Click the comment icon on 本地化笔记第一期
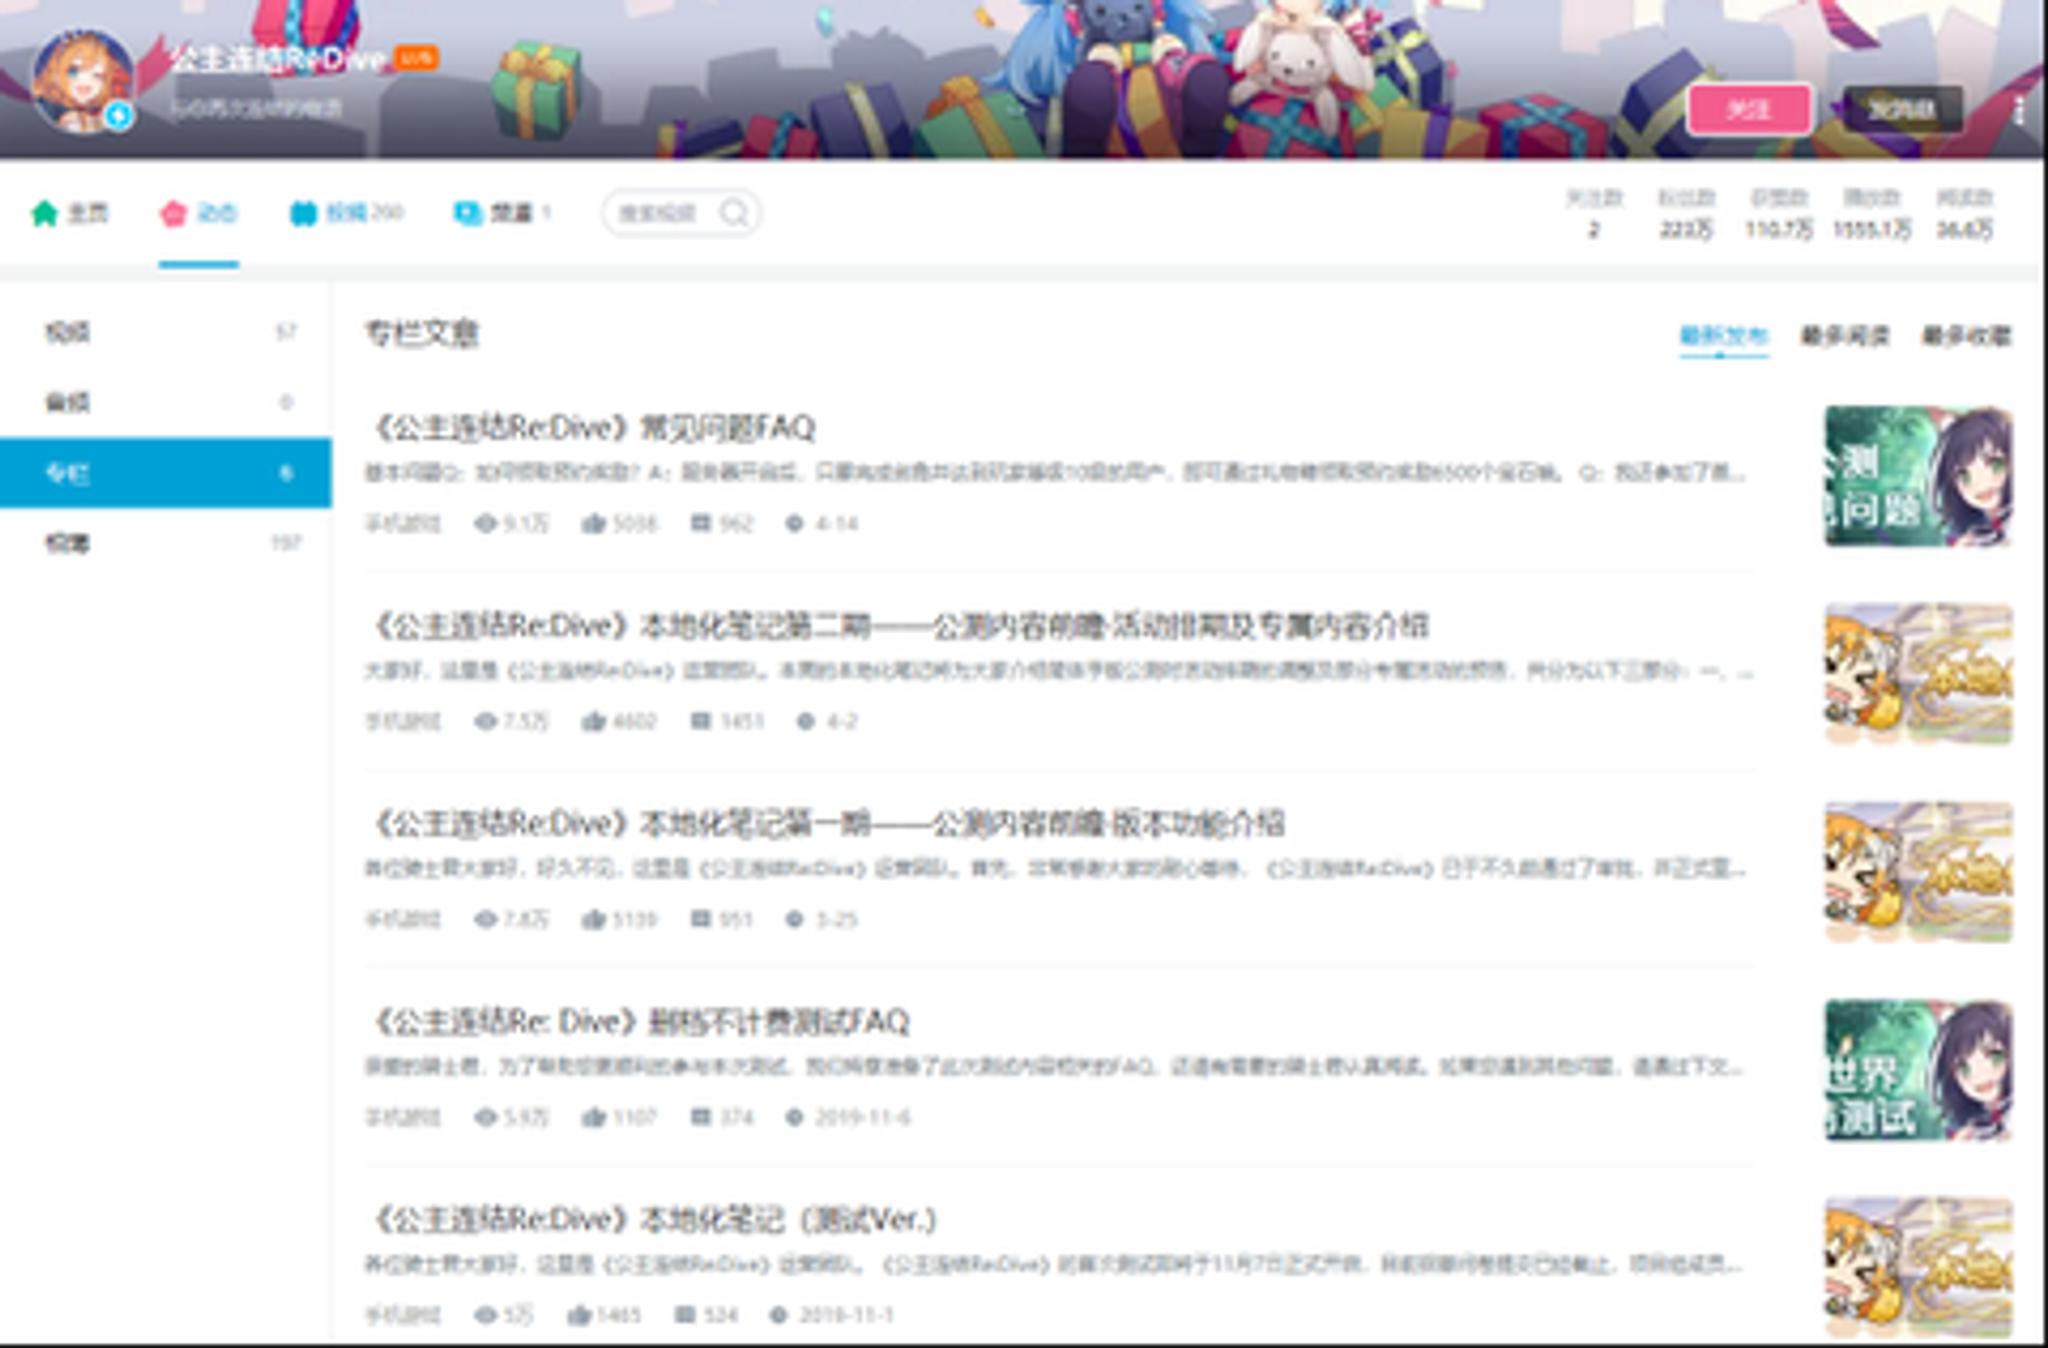2048x1348 pixels. [x=700, y=919]
